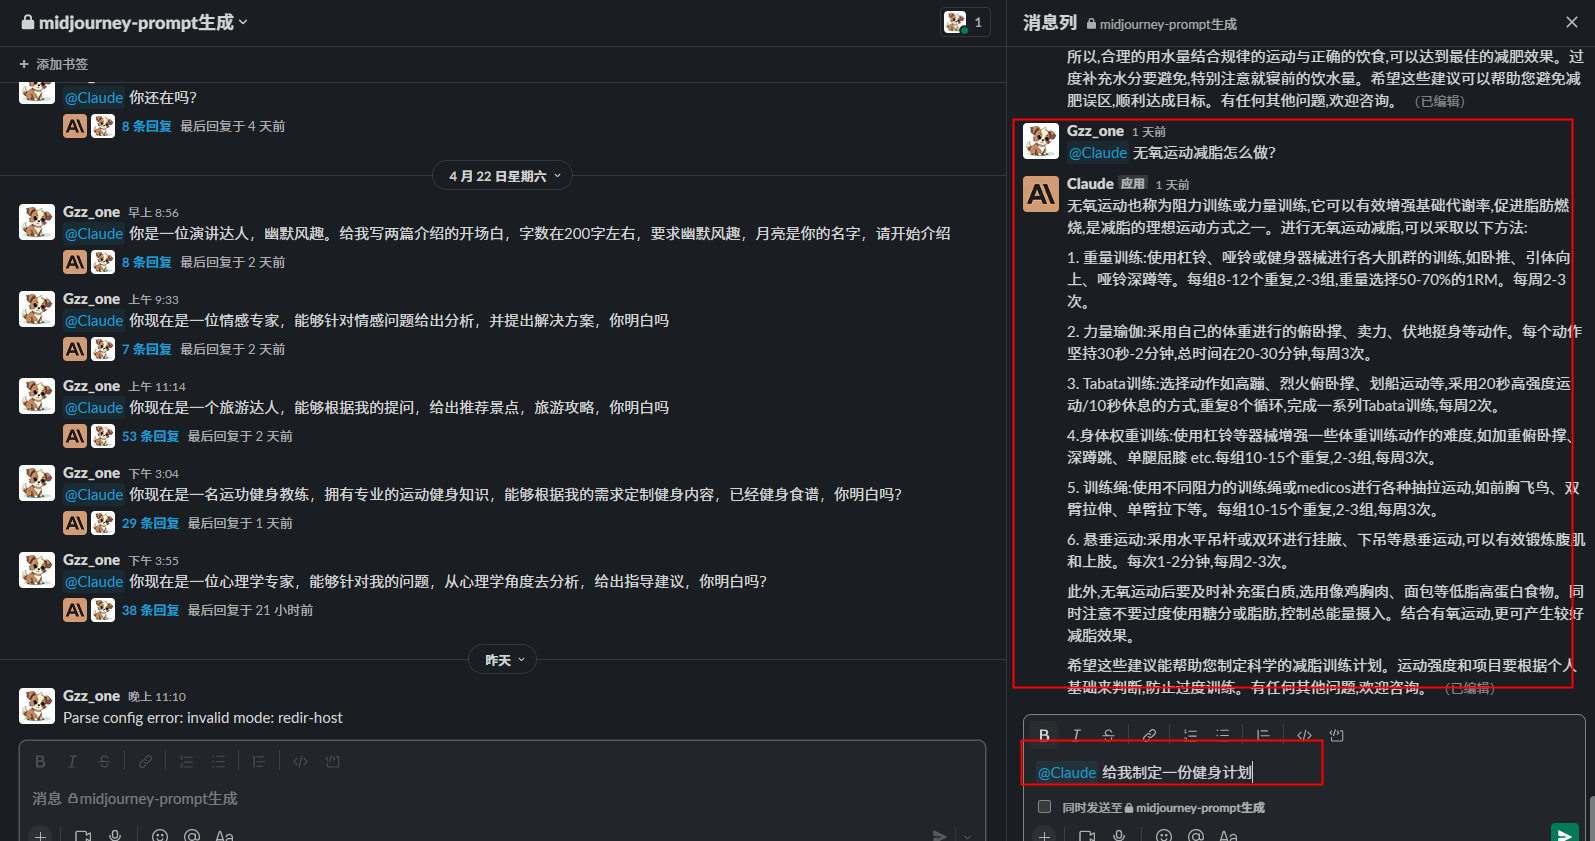Insert a link in the thread reply

(1149, 735)
